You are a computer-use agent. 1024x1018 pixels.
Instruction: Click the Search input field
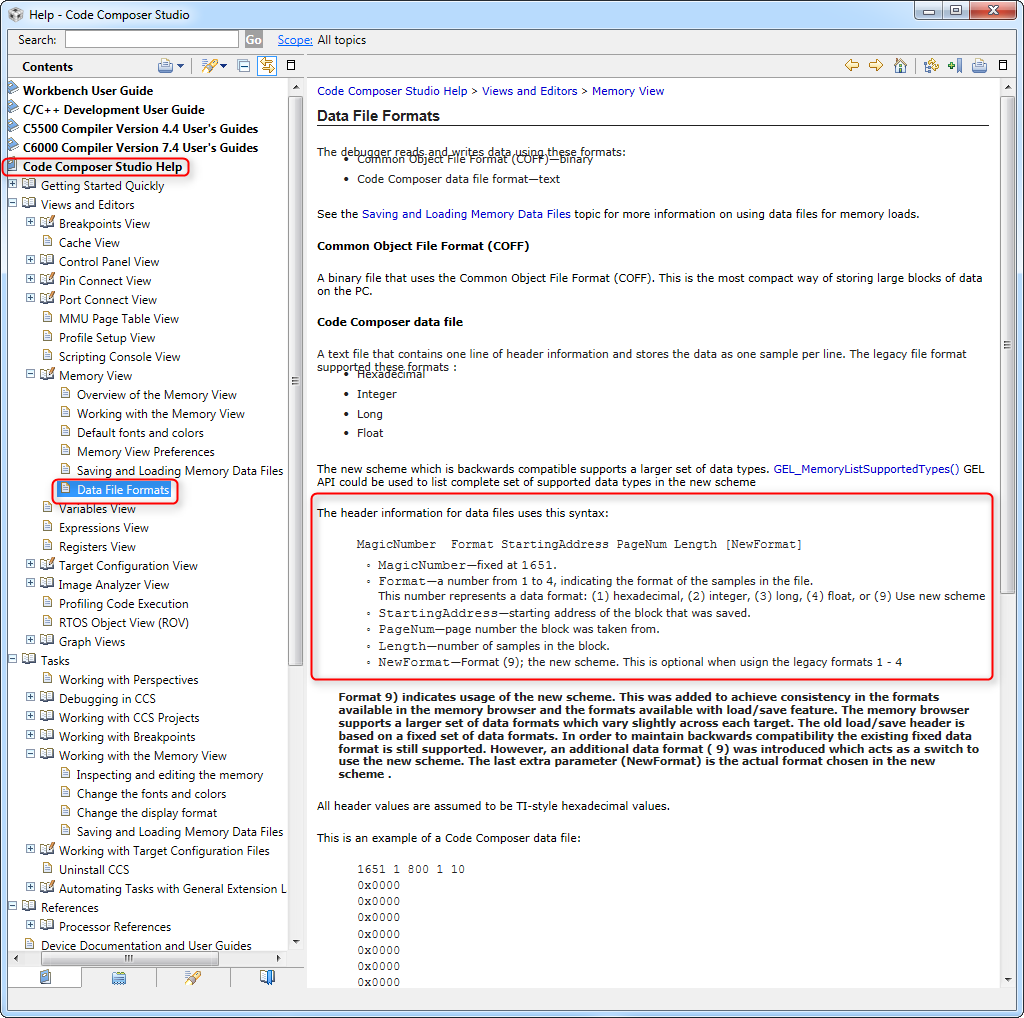coord(152,40)
